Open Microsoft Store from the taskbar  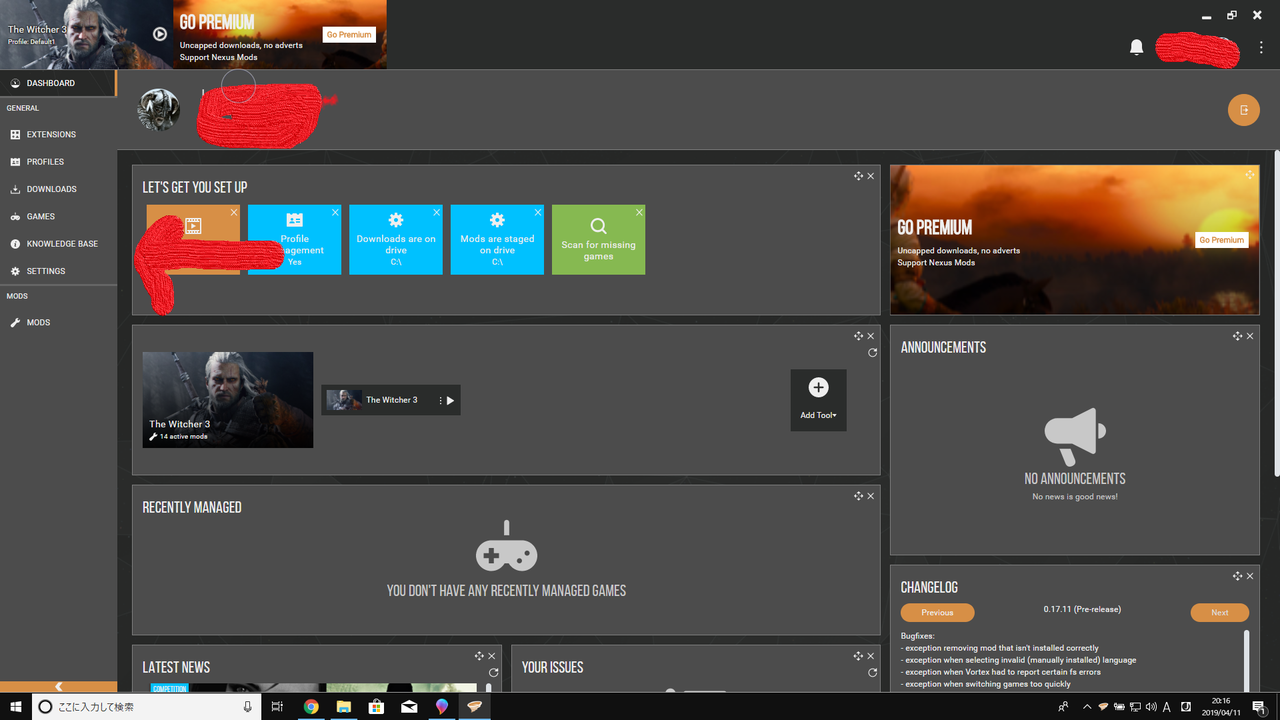point(376,707)
